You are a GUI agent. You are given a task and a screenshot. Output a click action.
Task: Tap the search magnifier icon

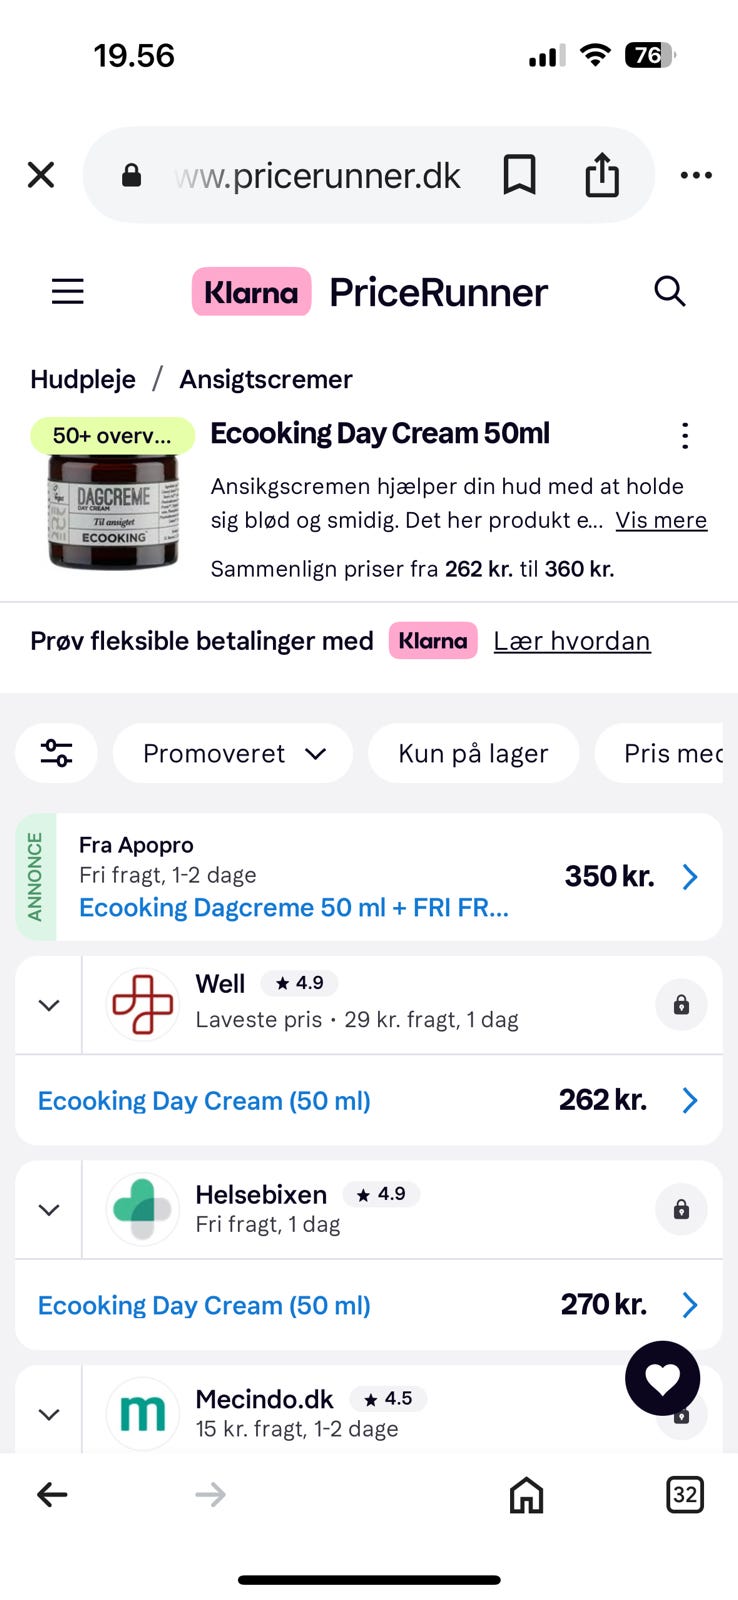coord(669,292)
